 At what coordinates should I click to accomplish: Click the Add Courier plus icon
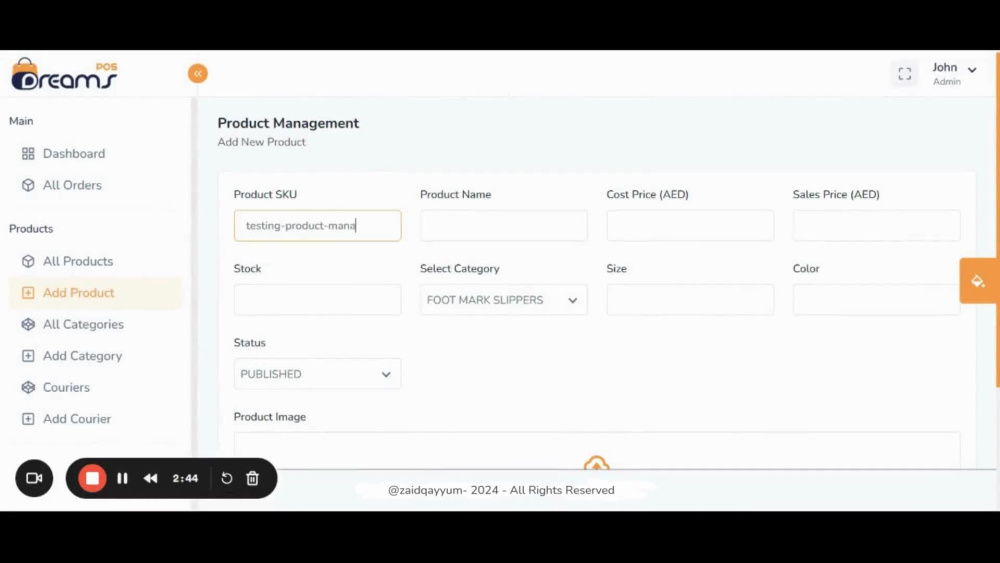pos(28,419)
